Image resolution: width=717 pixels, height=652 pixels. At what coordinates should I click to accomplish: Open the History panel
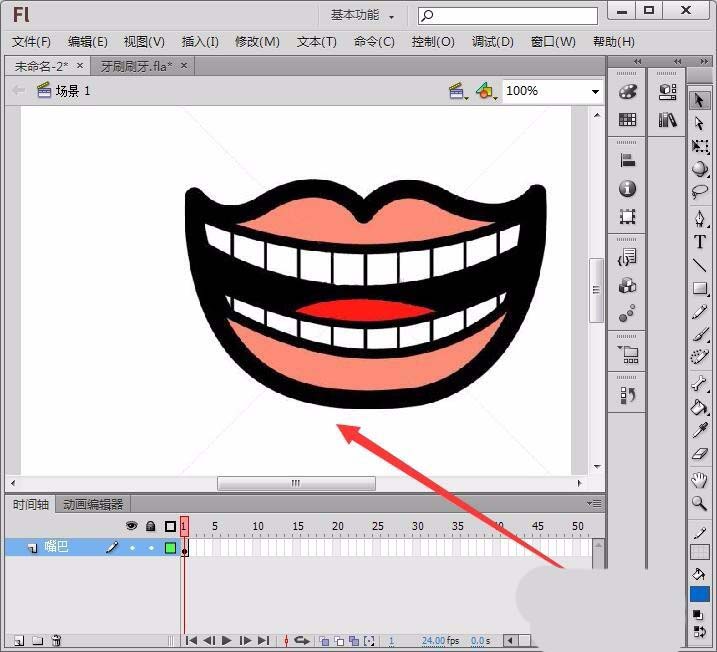(x=627, y=395)
